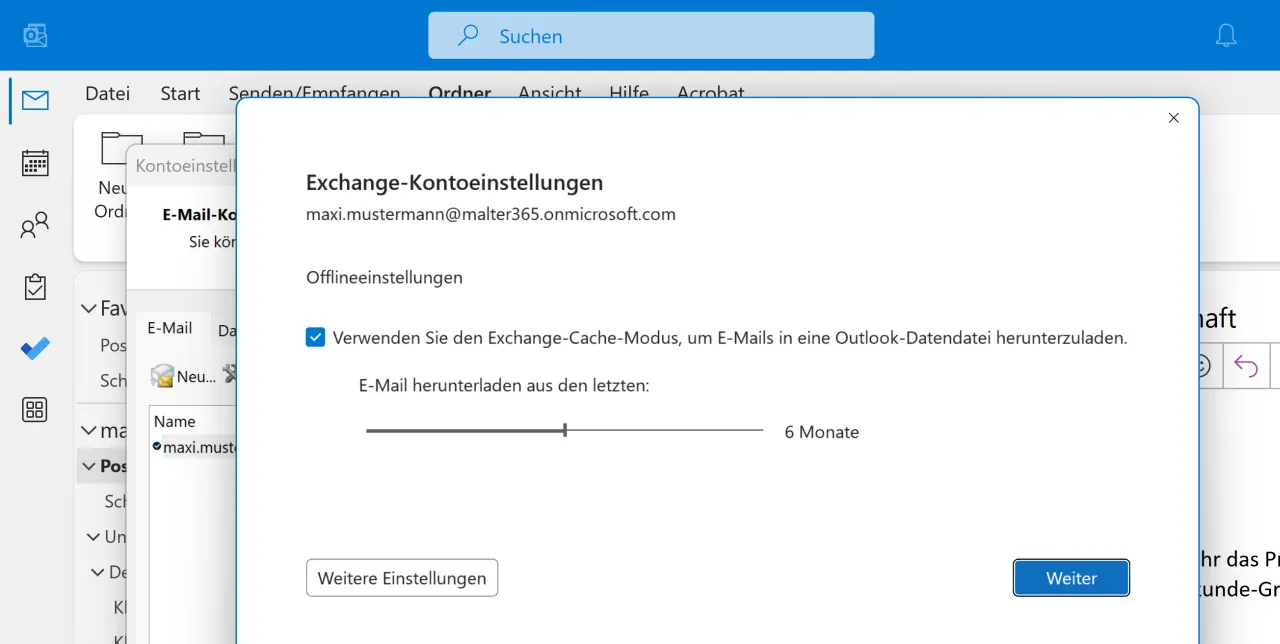The image size is (1280, 644).
Task: Launch the To Do checkmark icon
Action: tap(35, 348)
